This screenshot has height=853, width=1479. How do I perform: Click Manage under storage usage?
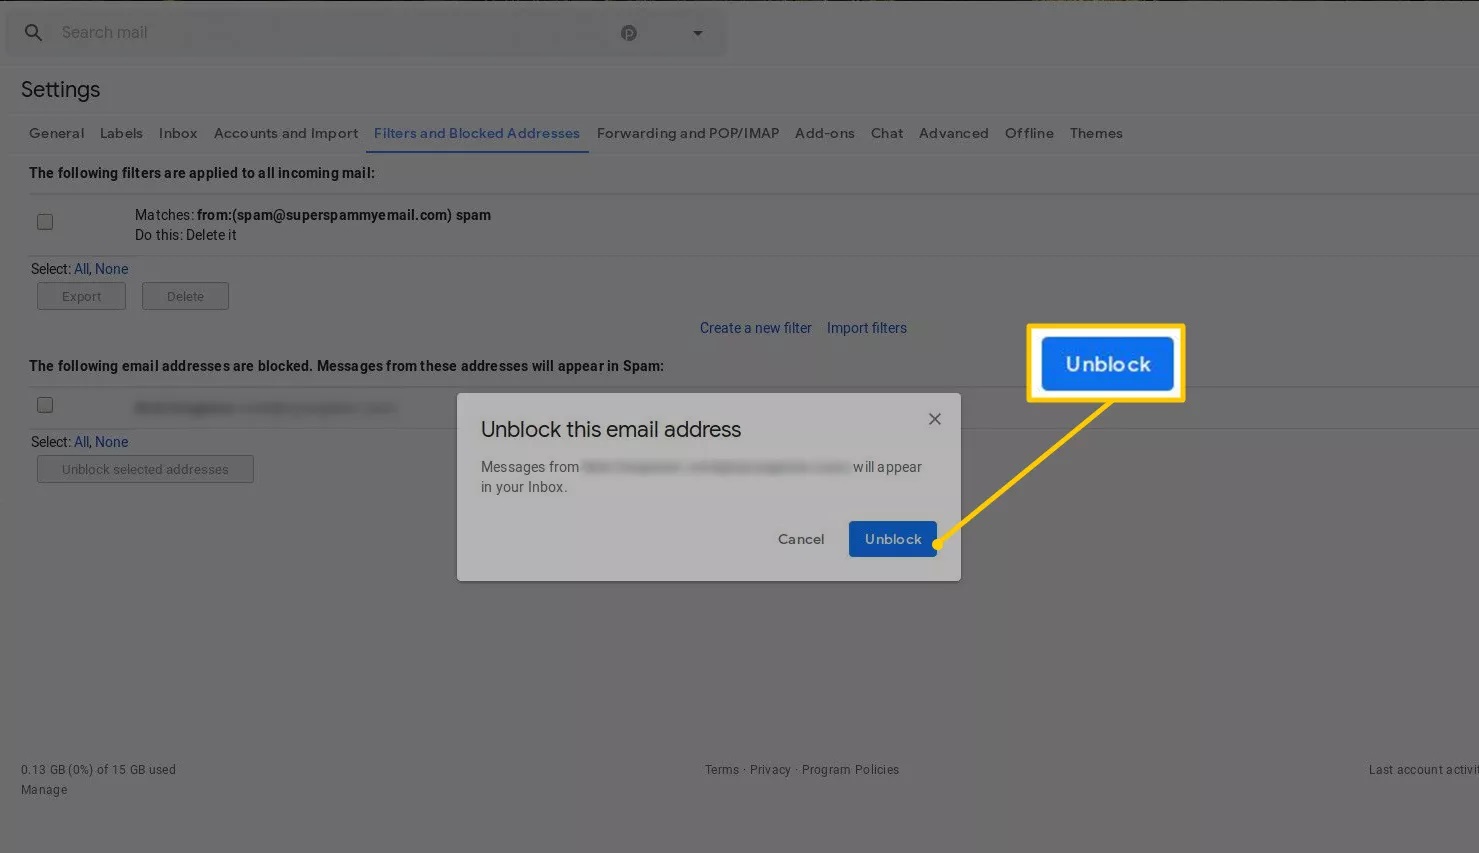(44, 790)
